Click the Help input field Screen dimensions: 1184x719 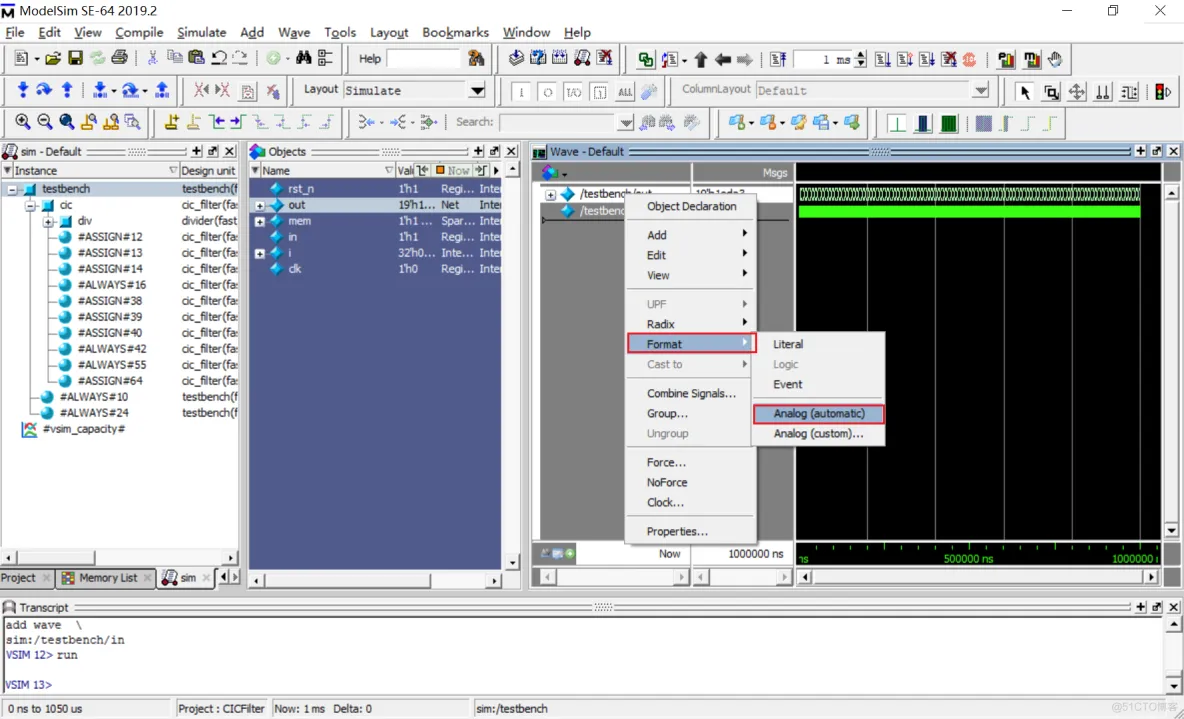click(x=424, y=59)
